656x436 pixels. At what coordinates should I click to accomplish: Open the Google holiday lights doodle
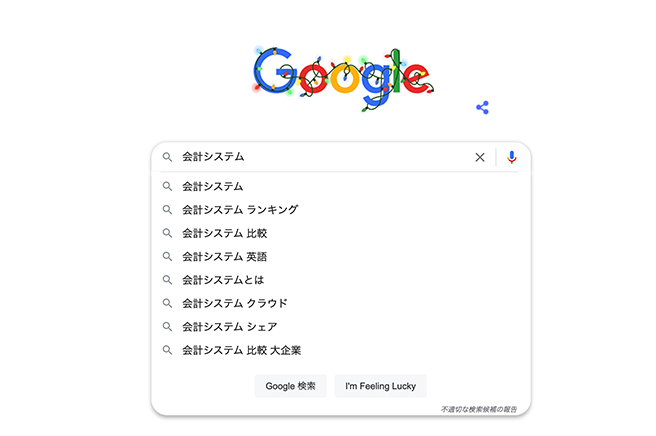click(x=340, y=72)
